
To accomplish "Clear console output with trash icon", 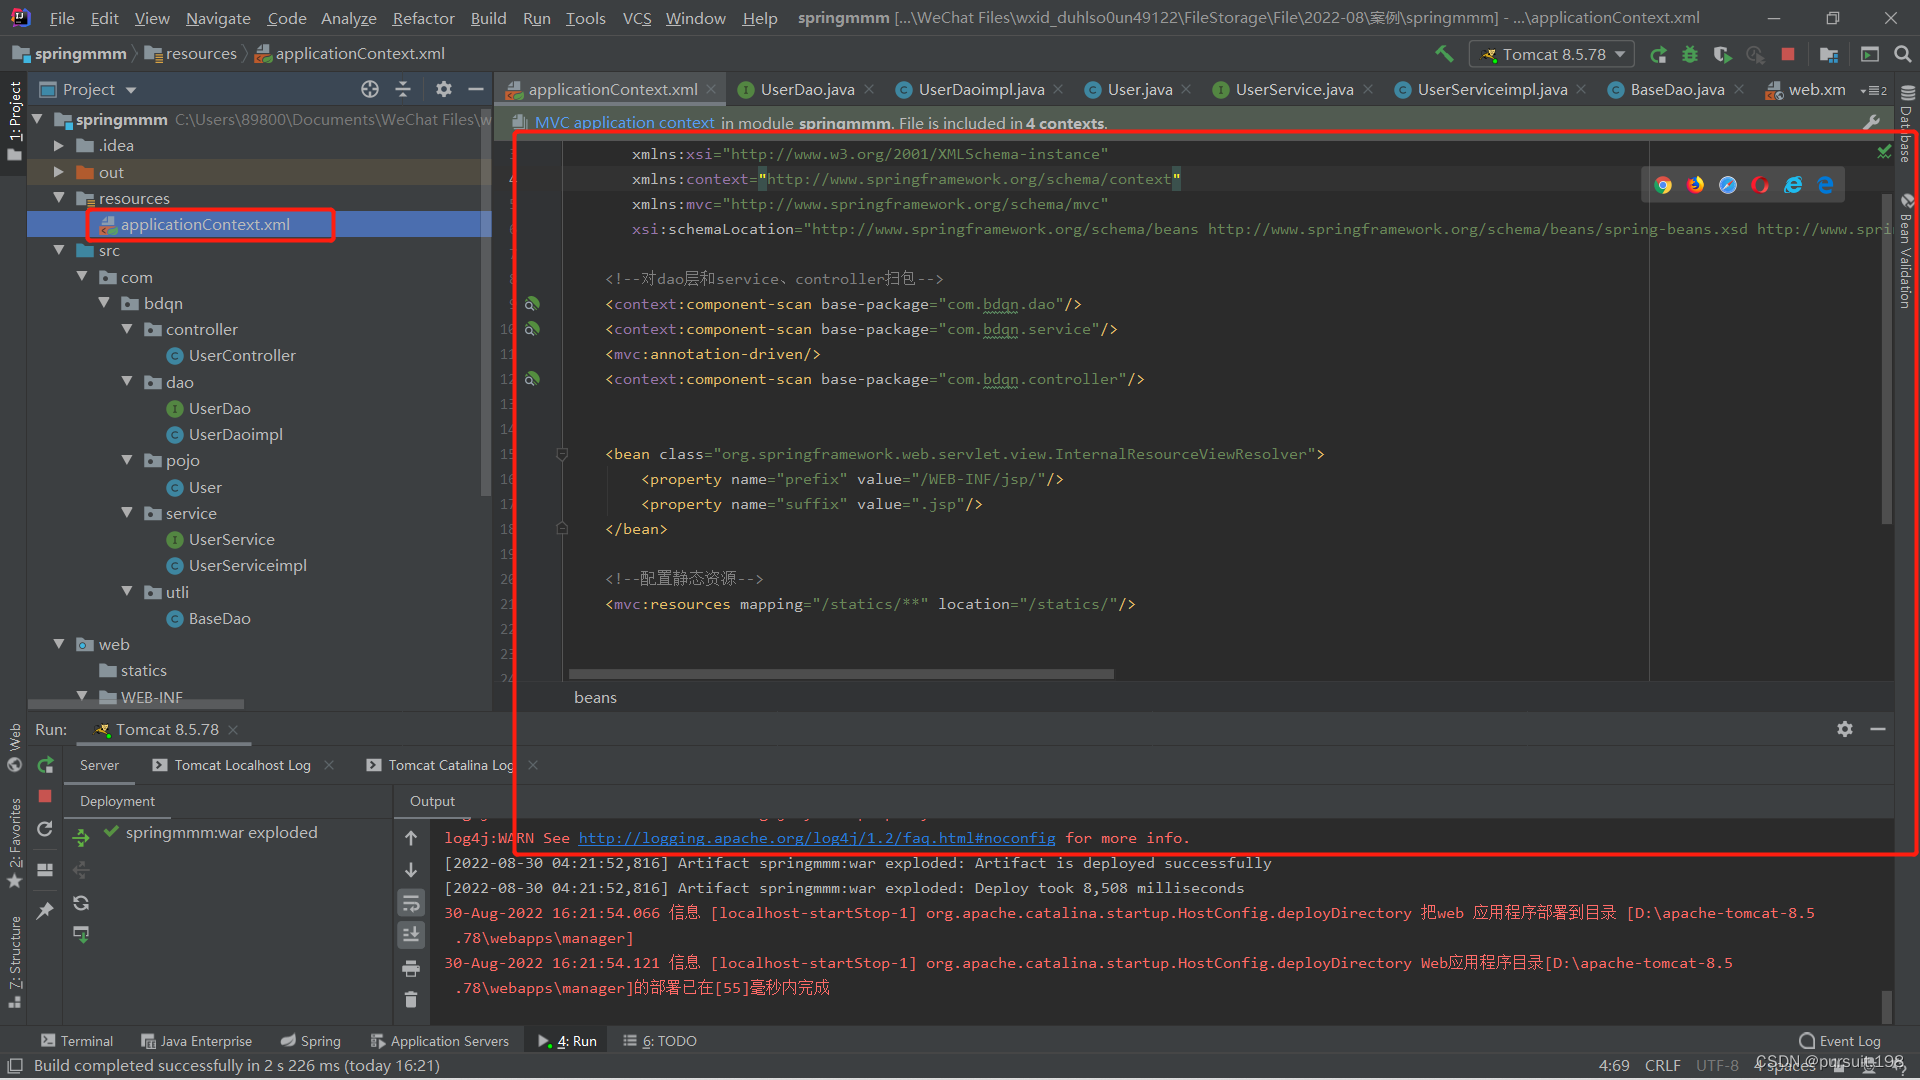I will 411,999.
